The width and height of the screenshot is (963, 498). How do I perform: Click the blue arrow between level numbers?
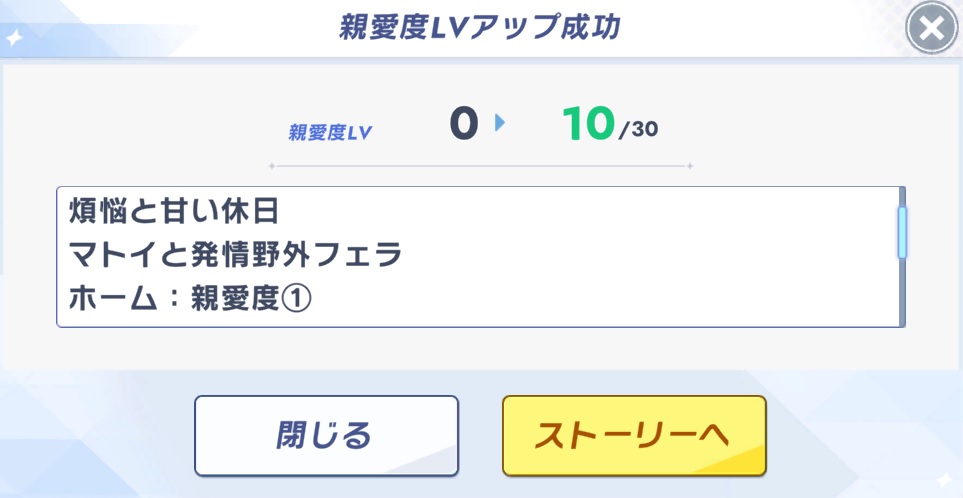click(500, 123)
